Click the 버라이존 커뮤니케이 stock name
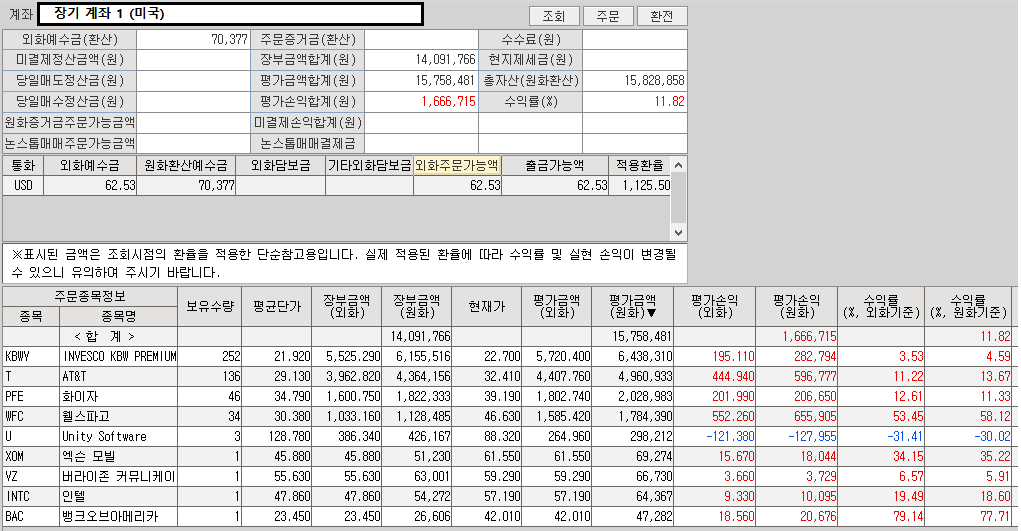 point(119,476)
